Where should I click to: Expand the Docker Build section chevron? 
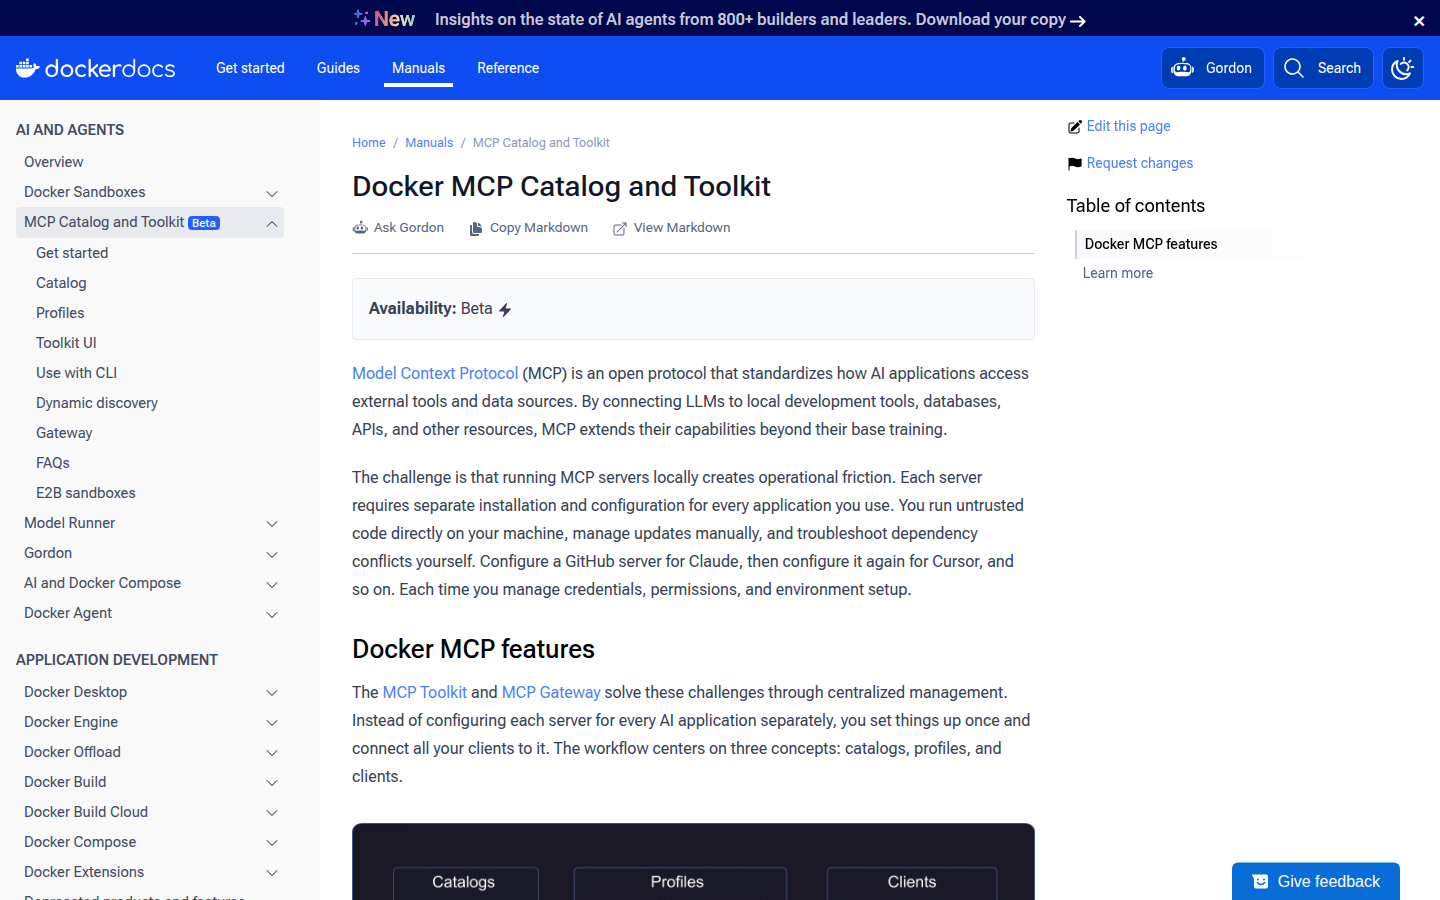point(271,783)
